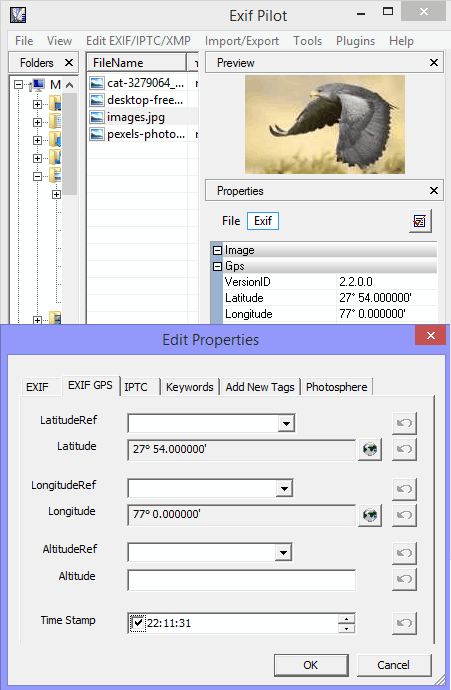Click into the Longitude input field
451x690 pixels.
[x=241, y=514]
